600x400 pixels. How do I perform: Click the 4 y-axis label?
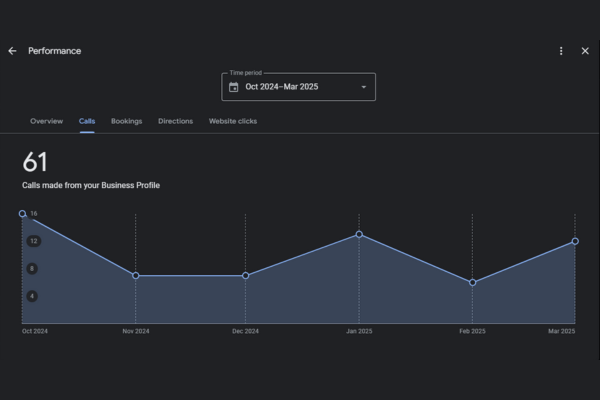tap(32, 296)
